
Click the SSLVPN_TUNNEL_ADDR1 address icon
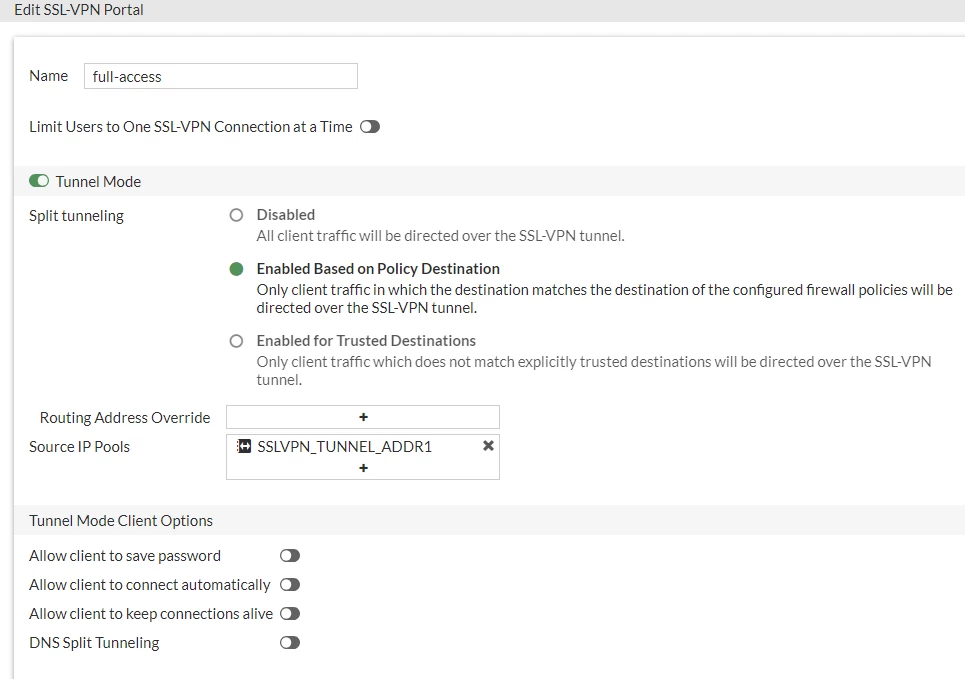(244, 446)
